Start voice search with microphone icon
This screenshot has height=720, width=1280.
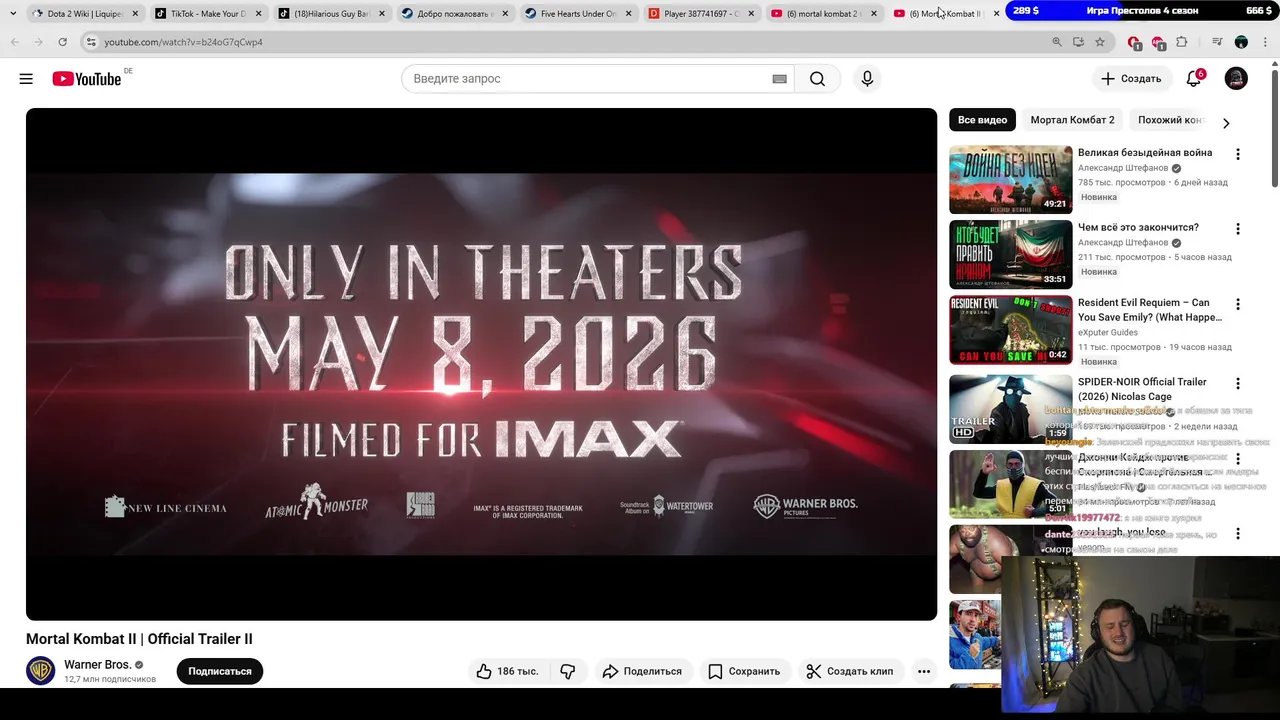click(x=867, y=79)
